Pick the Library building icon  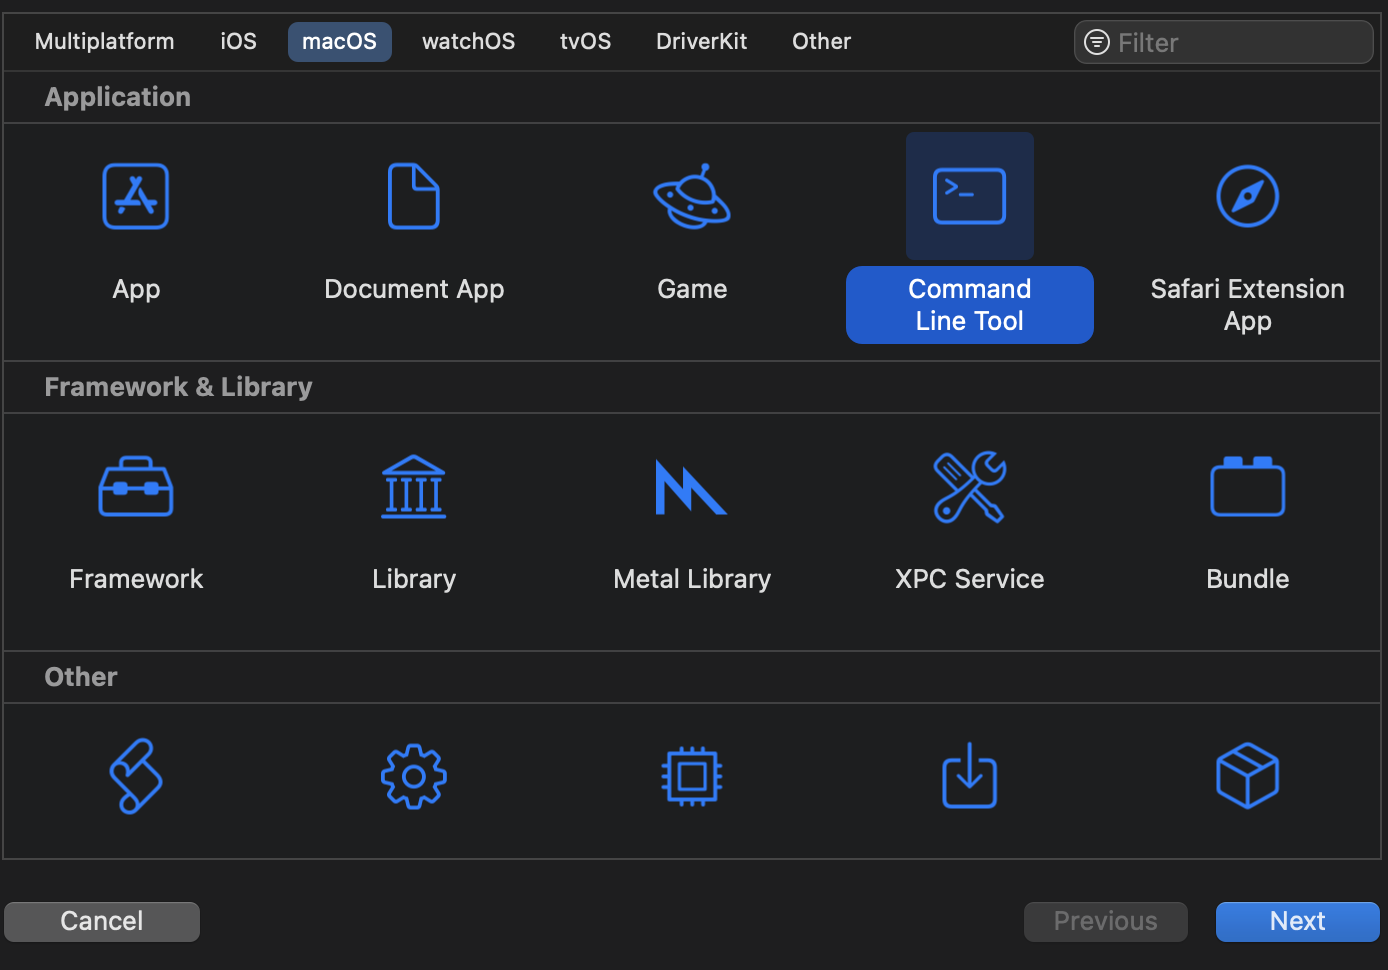[414, 487]
